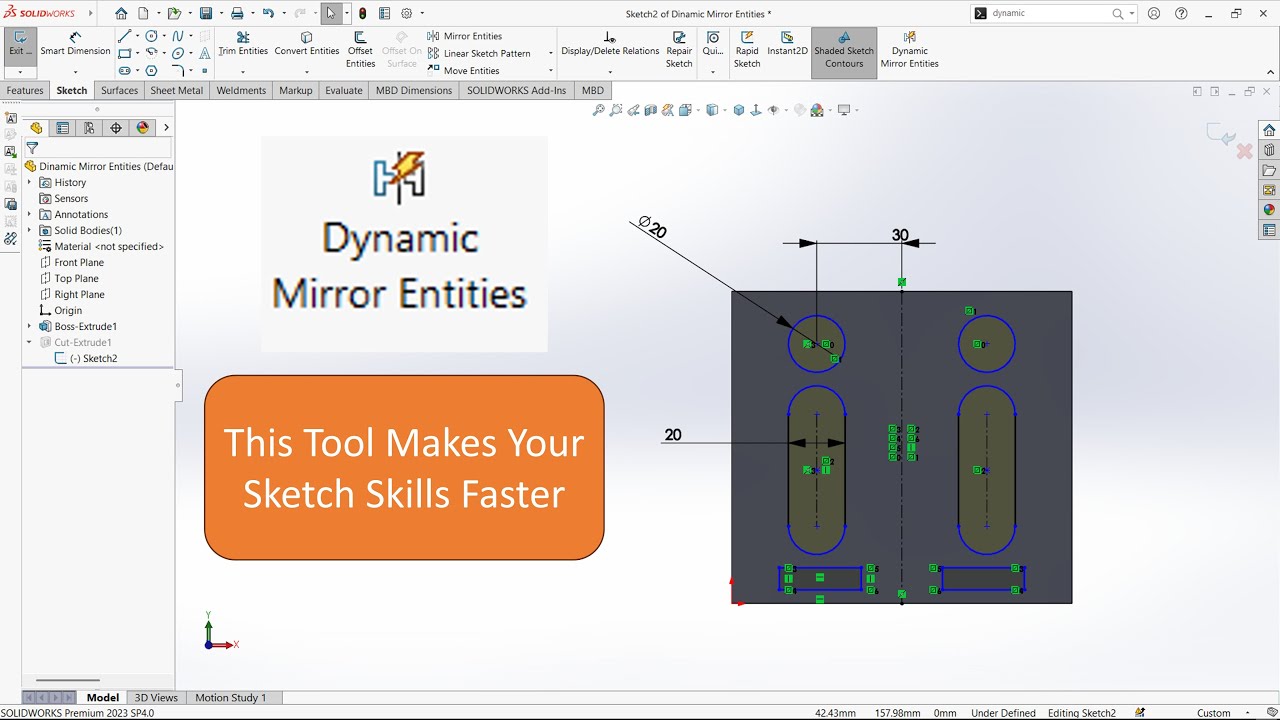Screen dimensions: 1280x720
Task: Click Move Entities command
Action: tap(464, 70)
